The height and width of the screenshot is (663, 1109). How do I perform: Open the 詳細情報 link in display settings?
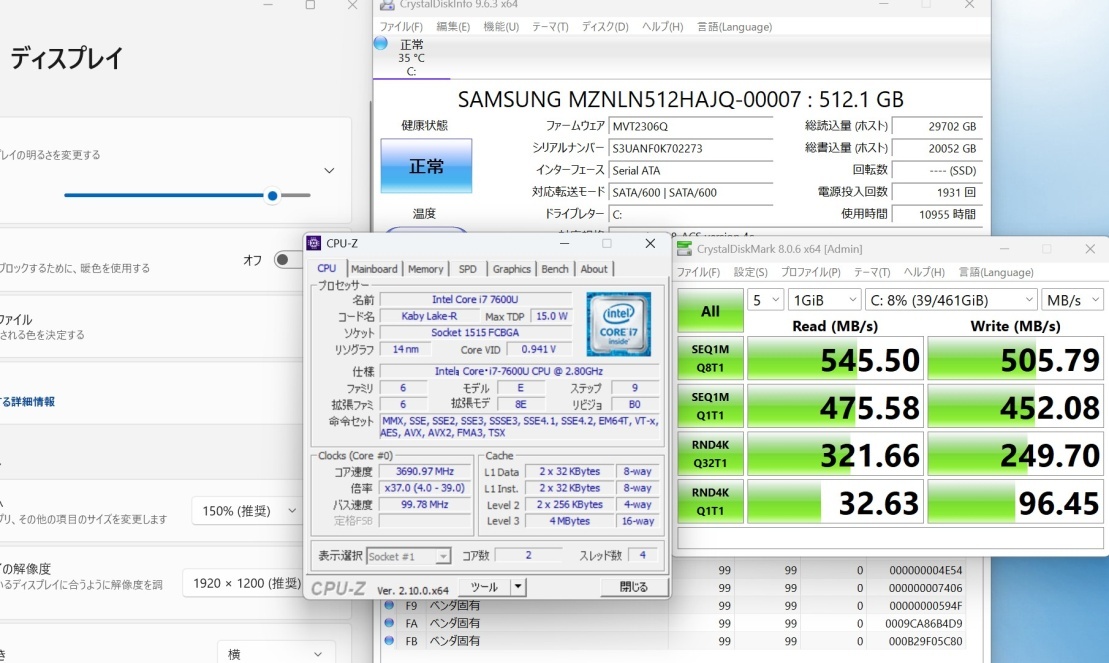point(28,401)
